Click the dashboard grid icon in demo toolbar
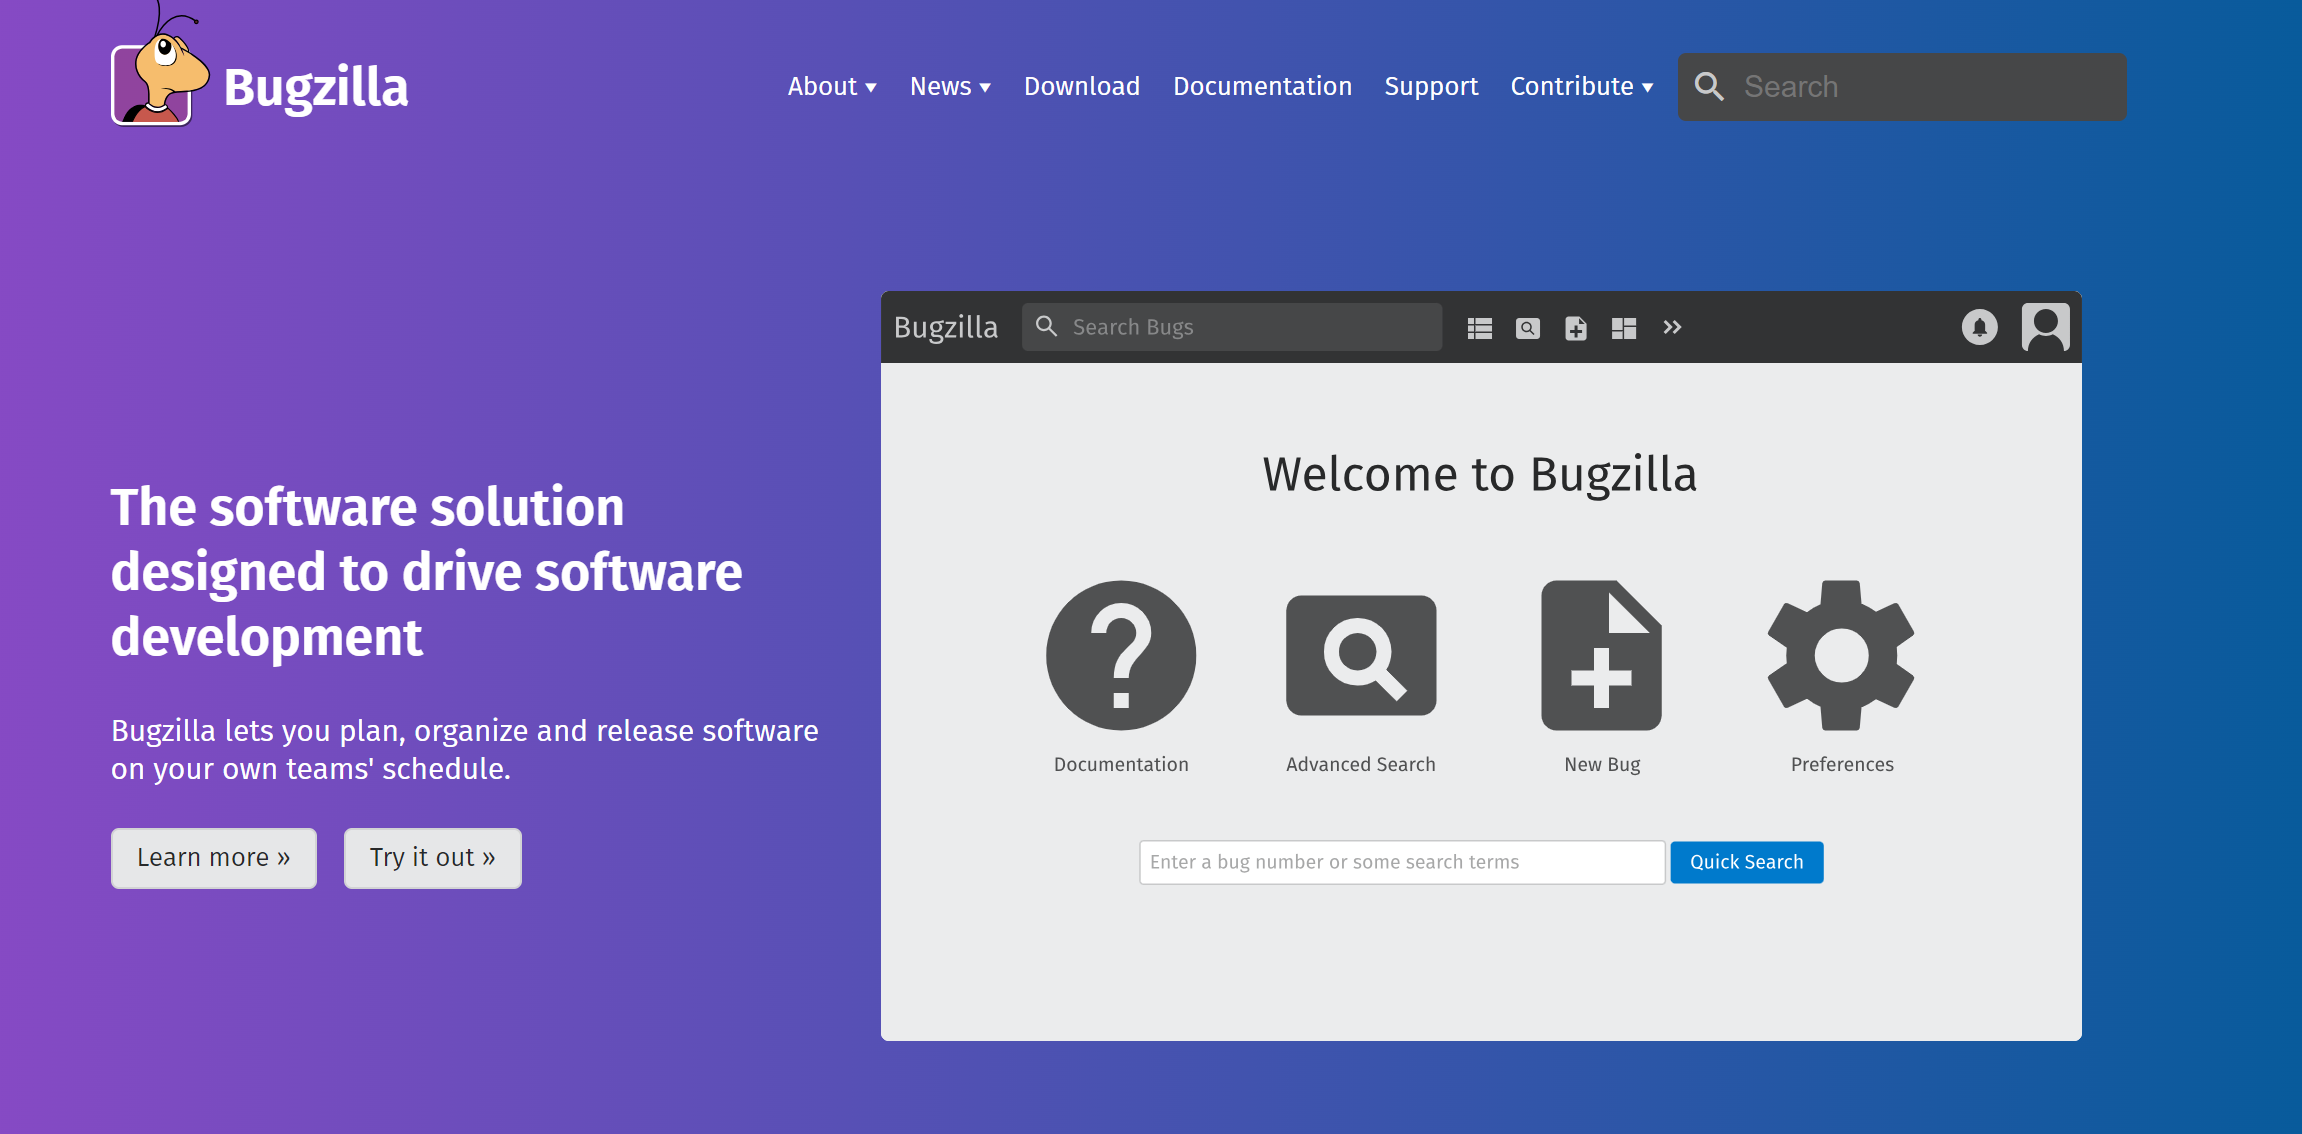 [1624, 328]
